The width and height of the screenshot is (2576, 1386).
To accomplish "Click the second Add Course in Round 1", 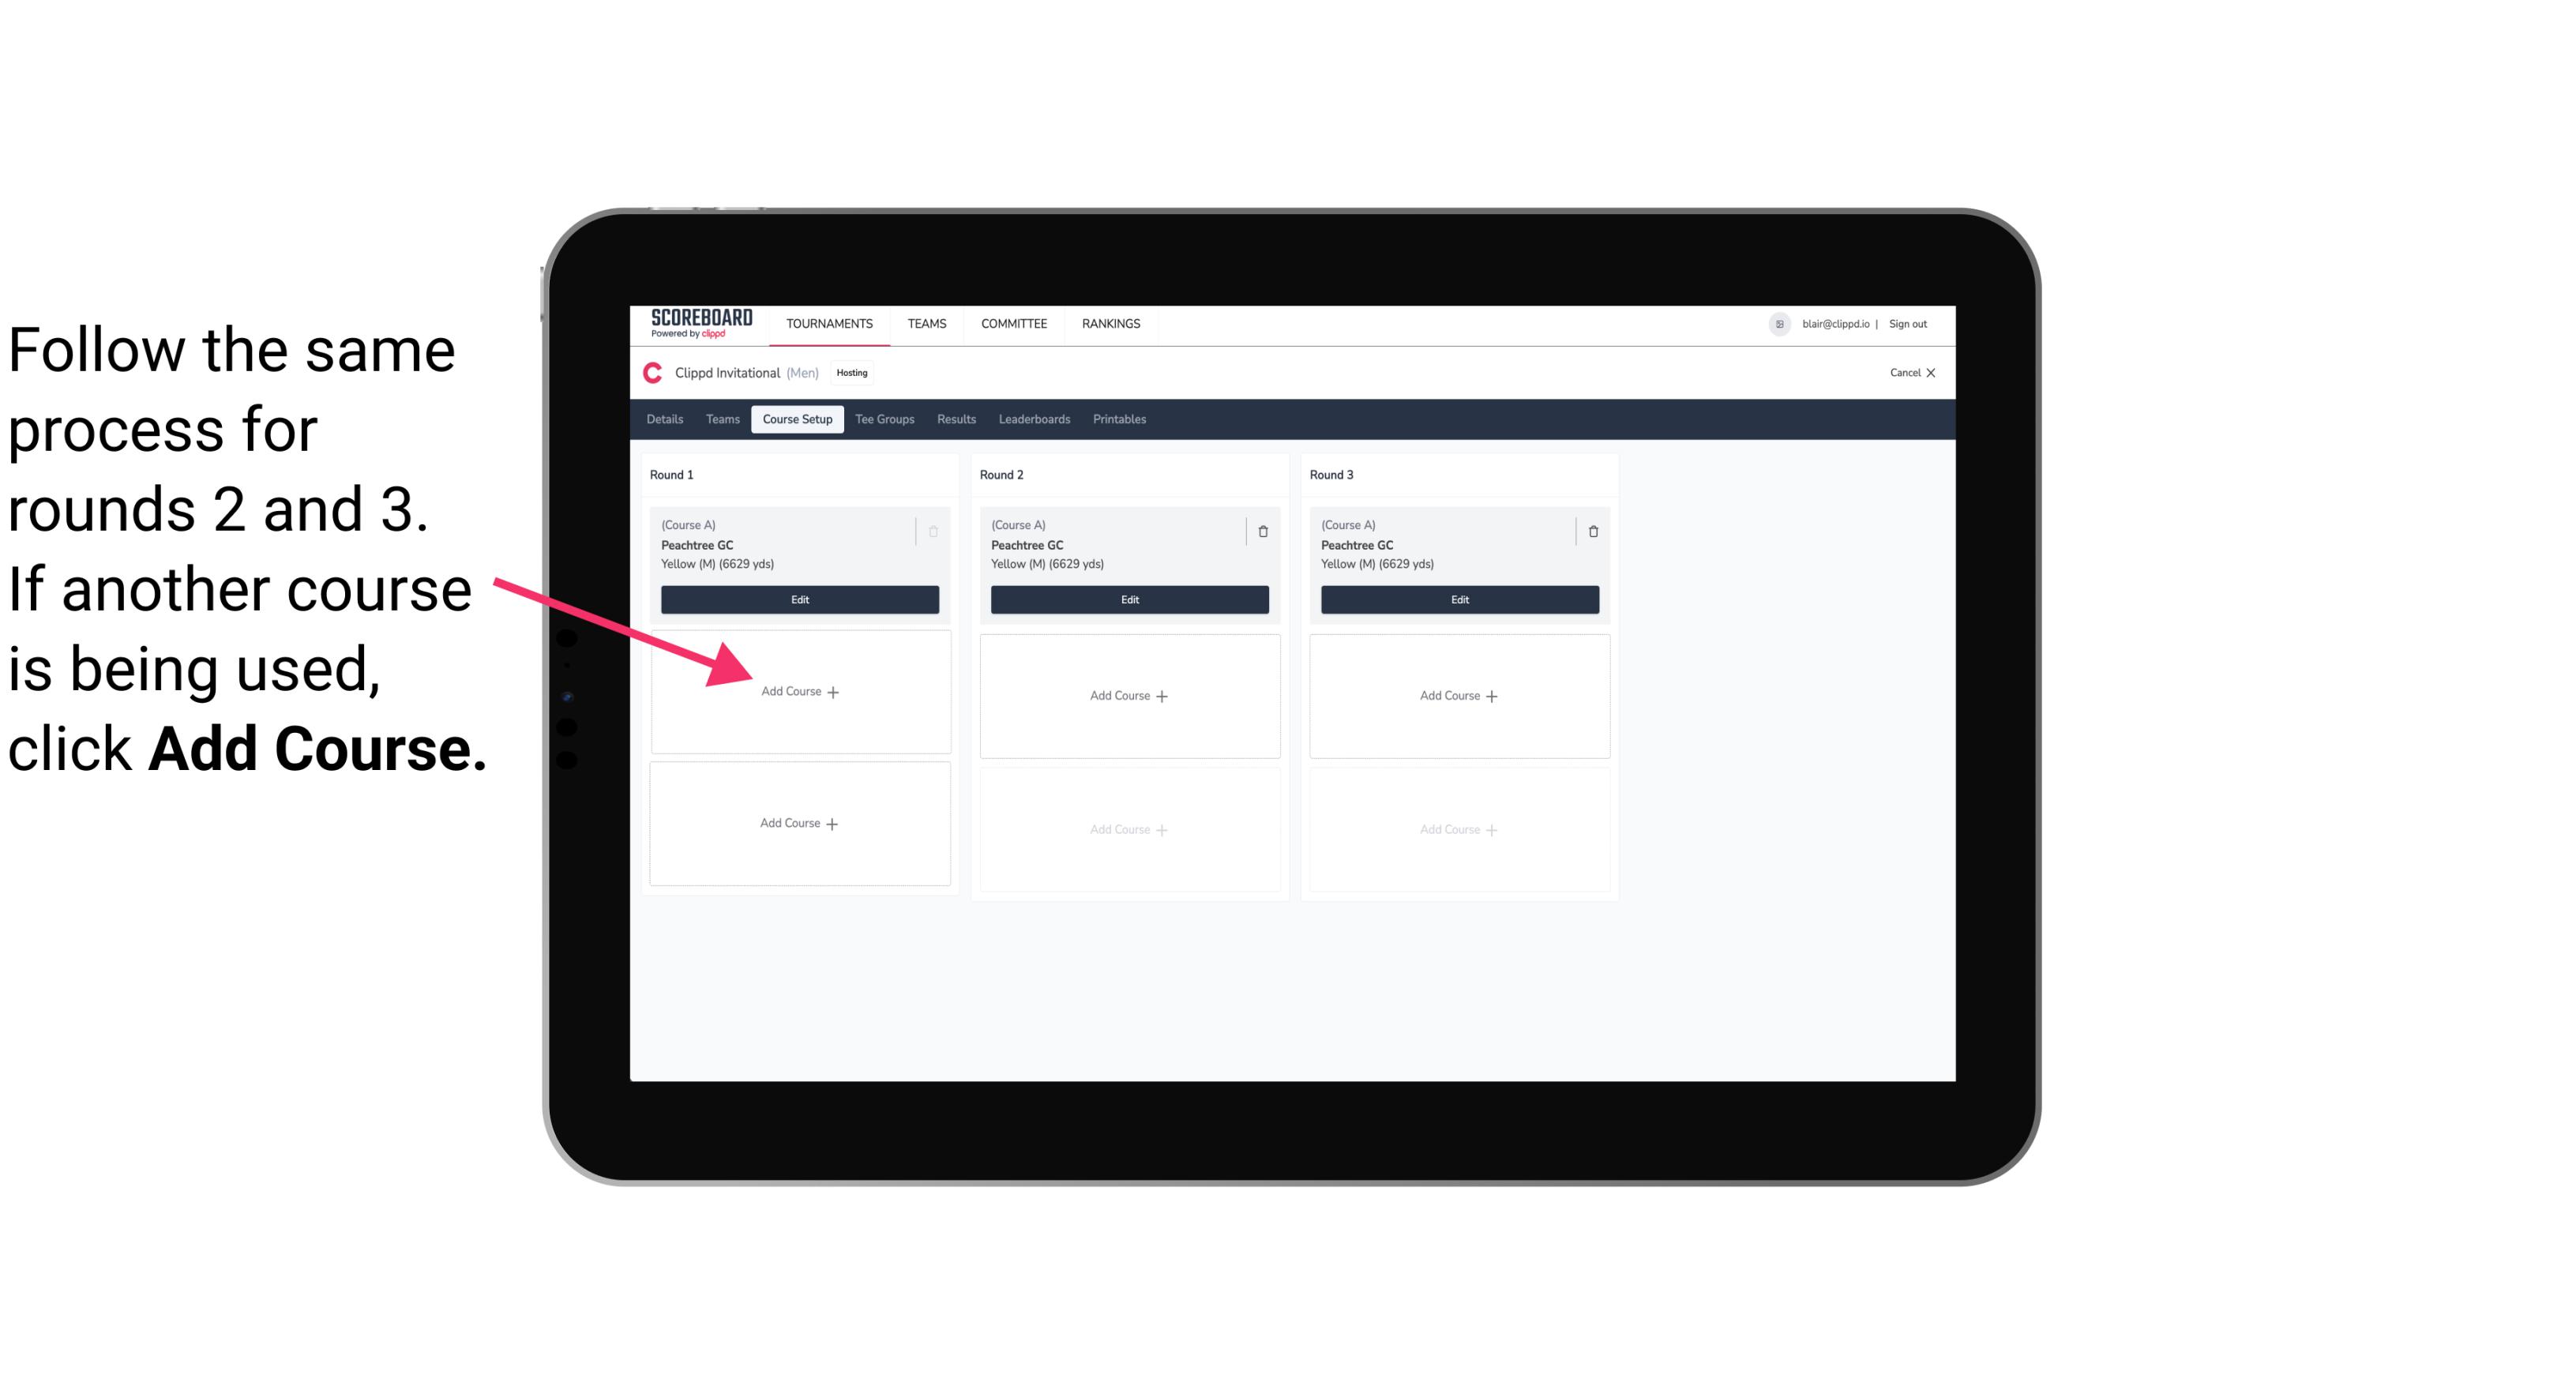I will point(798,823).
